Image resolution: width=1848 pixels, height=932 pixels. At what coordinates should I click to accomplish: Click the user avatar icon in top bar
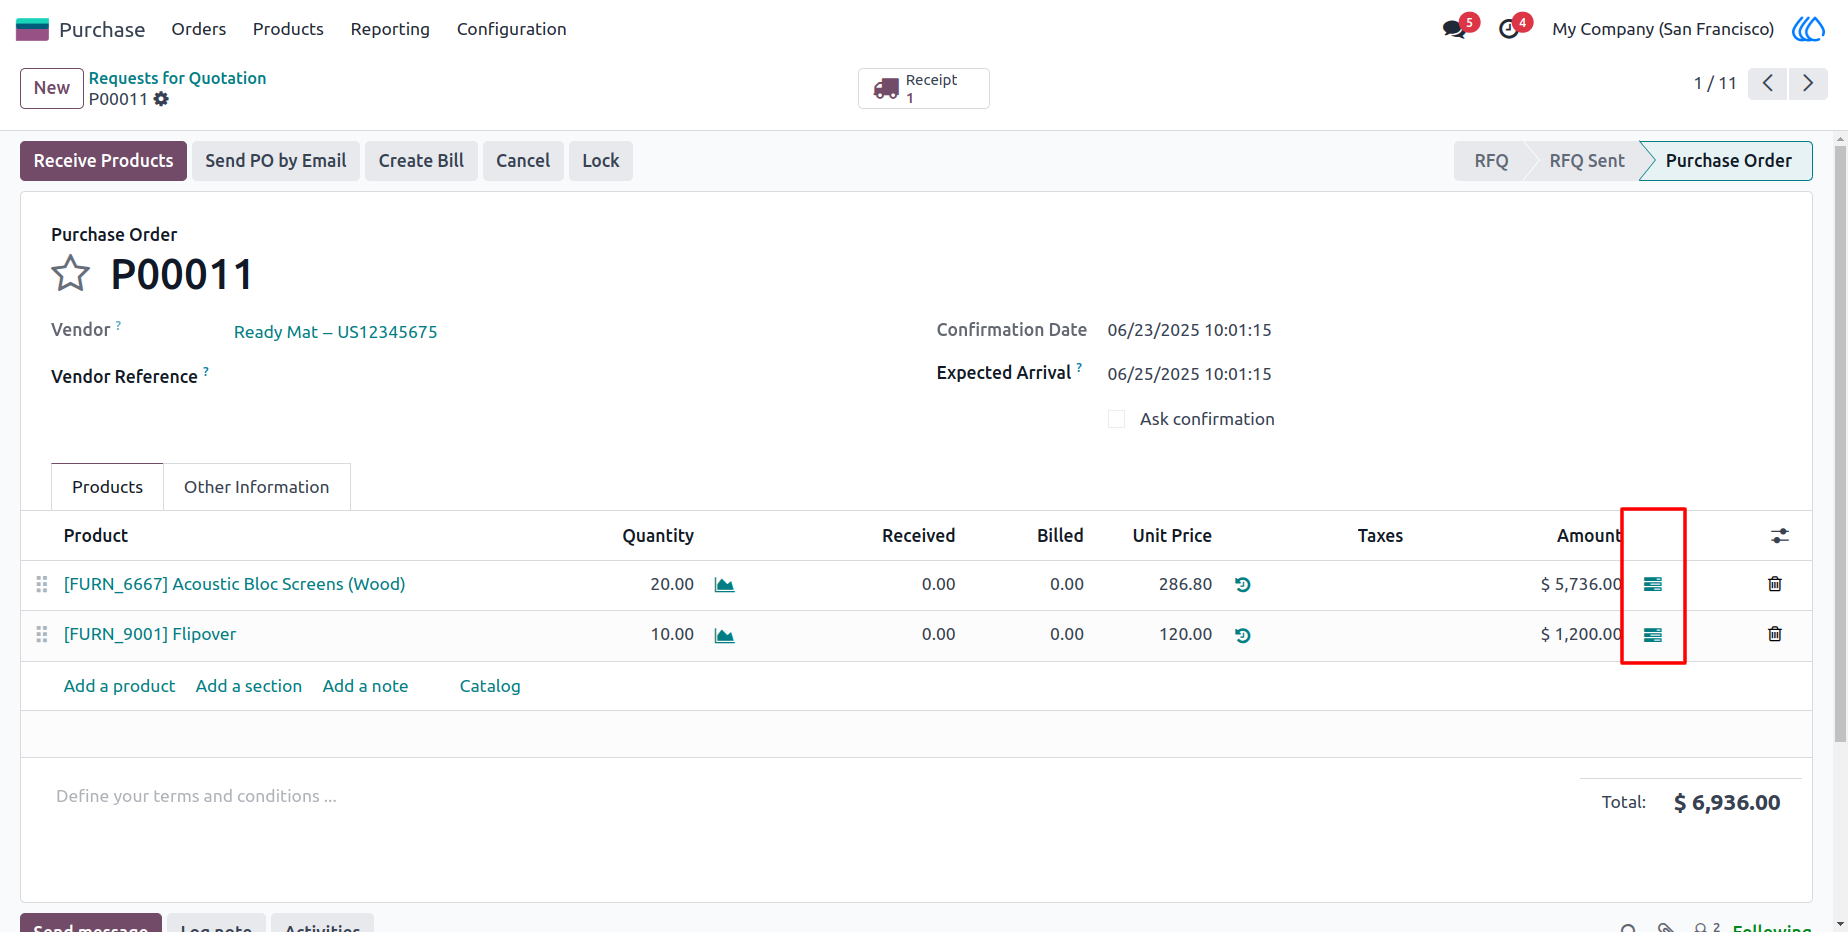(1808, 29)
